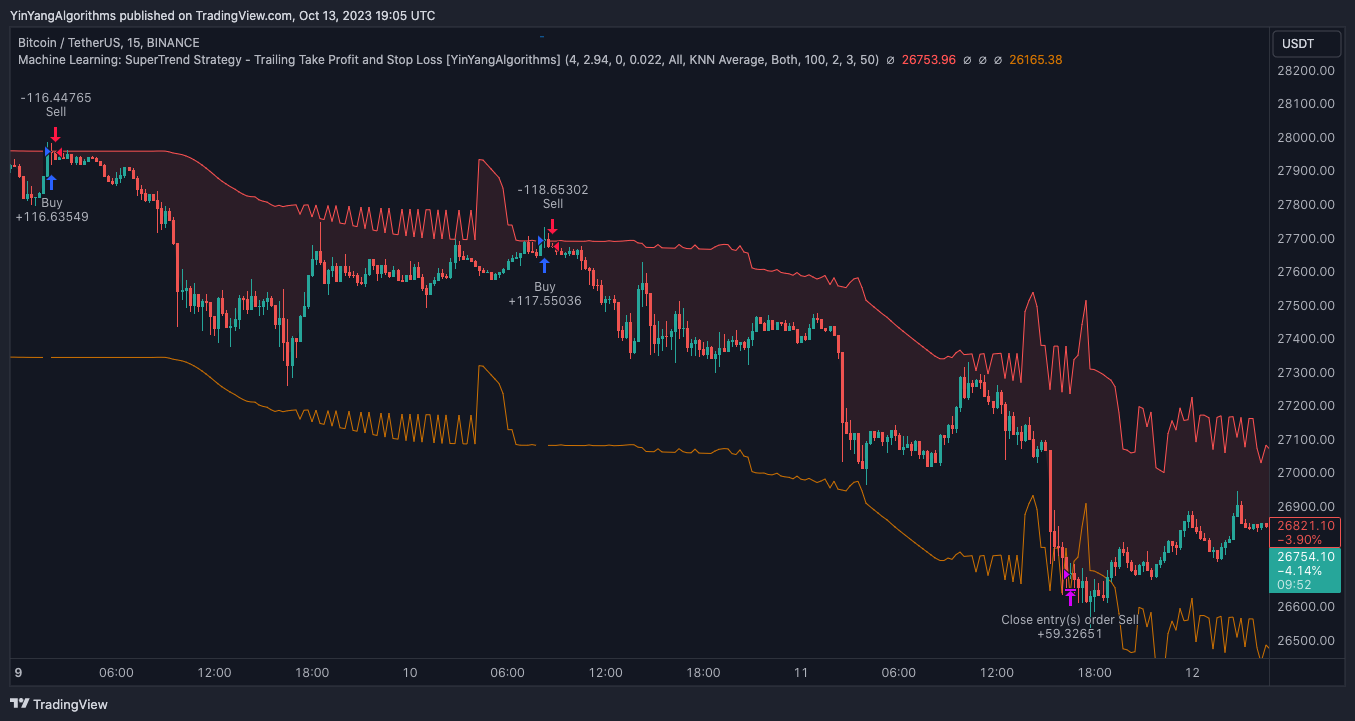Click the -118.65302 trade label
Viewport: 1355px width, 721px height.
(x=553, y=190)
